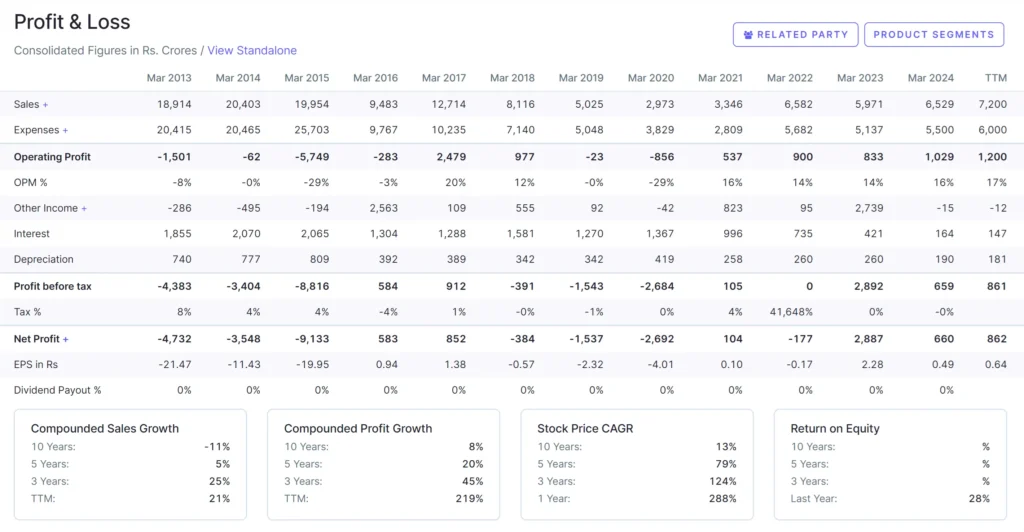Click the Return on Equity card title

point(835,428)
